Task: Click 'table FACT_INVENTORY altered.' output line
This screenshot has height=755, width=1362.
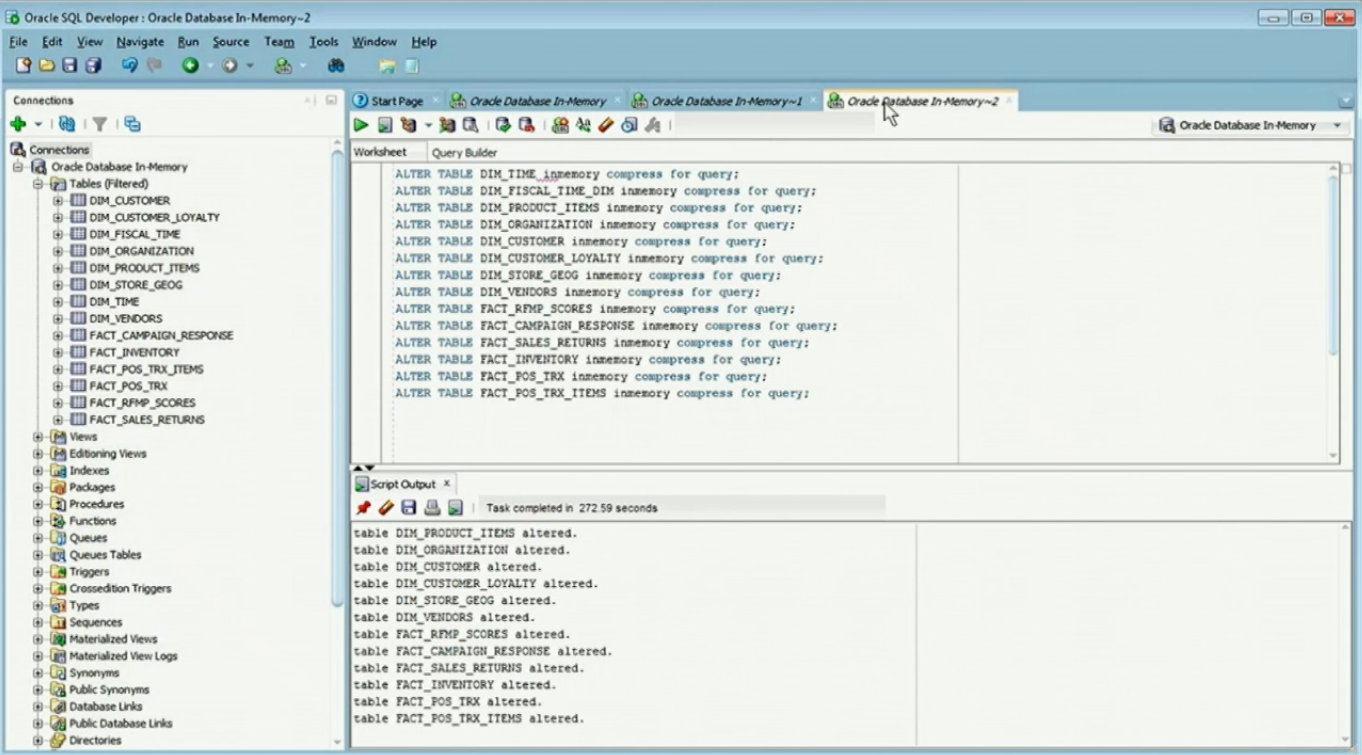Action: click(x=455, y=685)
